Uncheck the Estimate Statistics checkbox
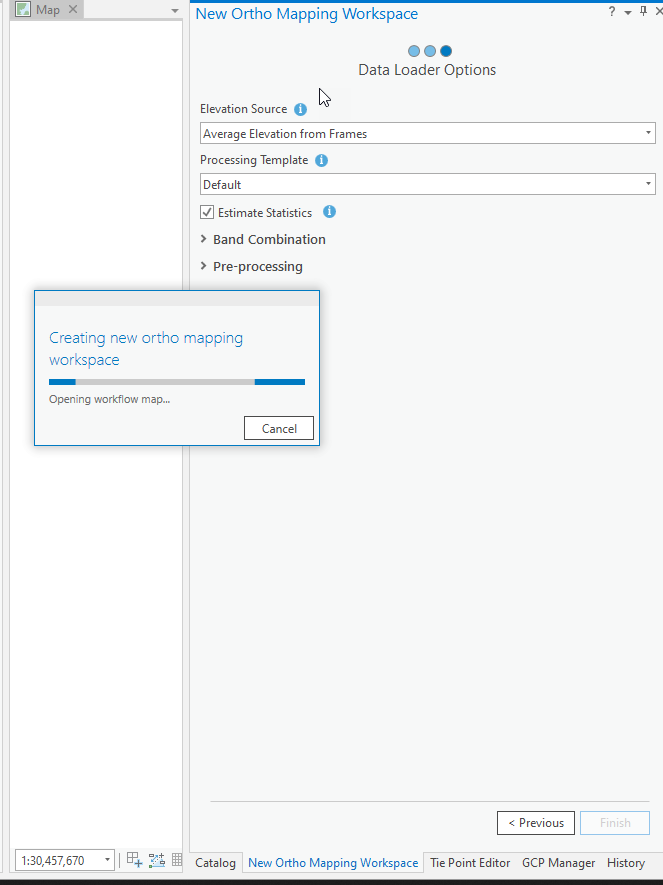663x885 pixels. point(207,213)
